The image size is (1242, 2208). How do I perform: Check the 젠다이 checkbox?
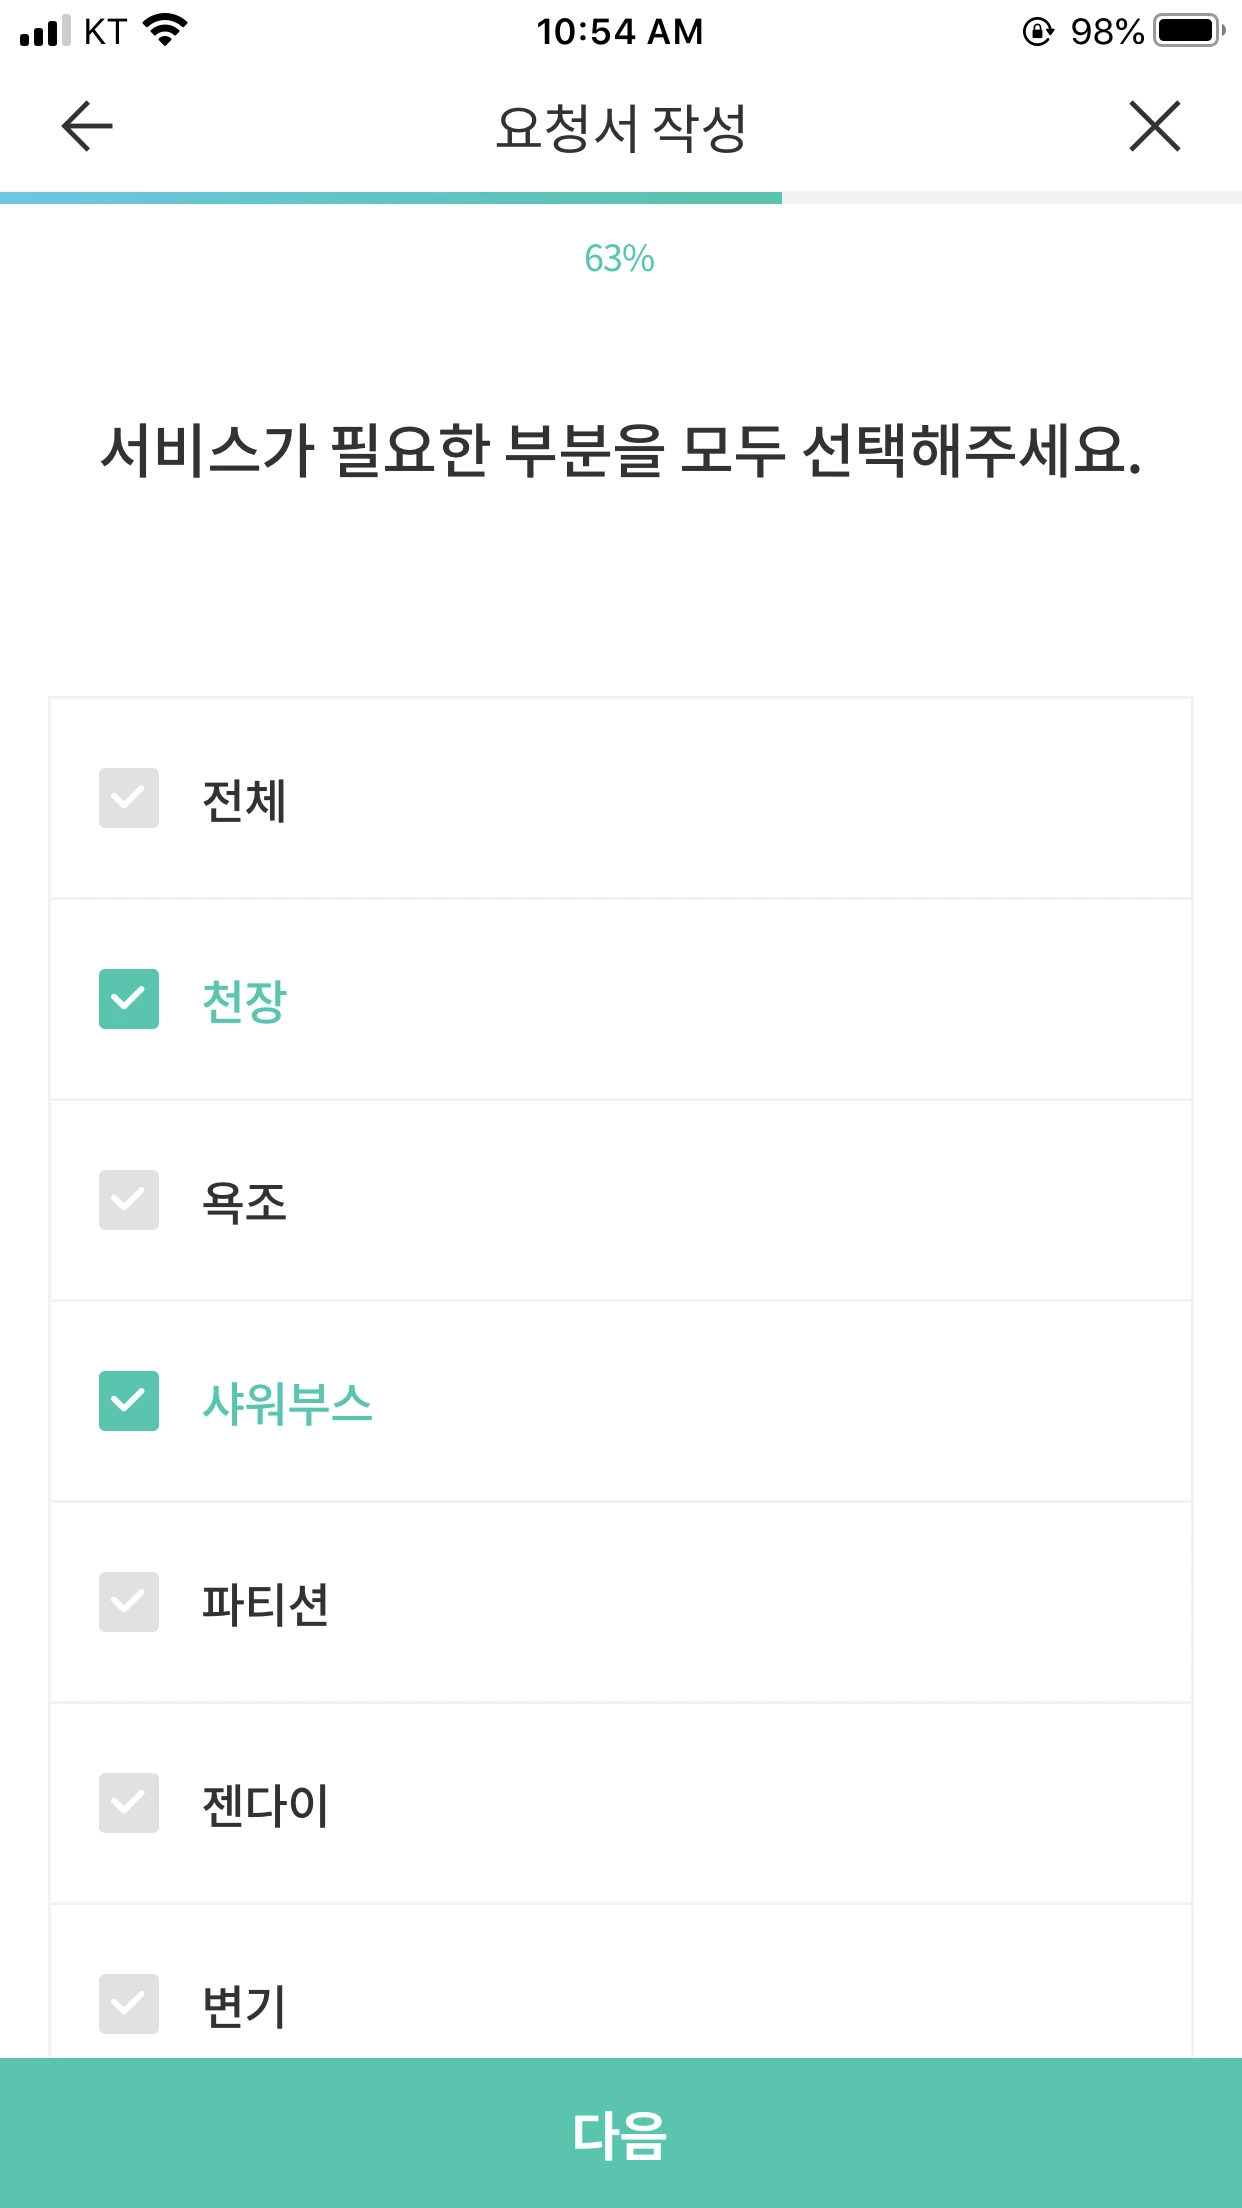(x=129, y=1803)
